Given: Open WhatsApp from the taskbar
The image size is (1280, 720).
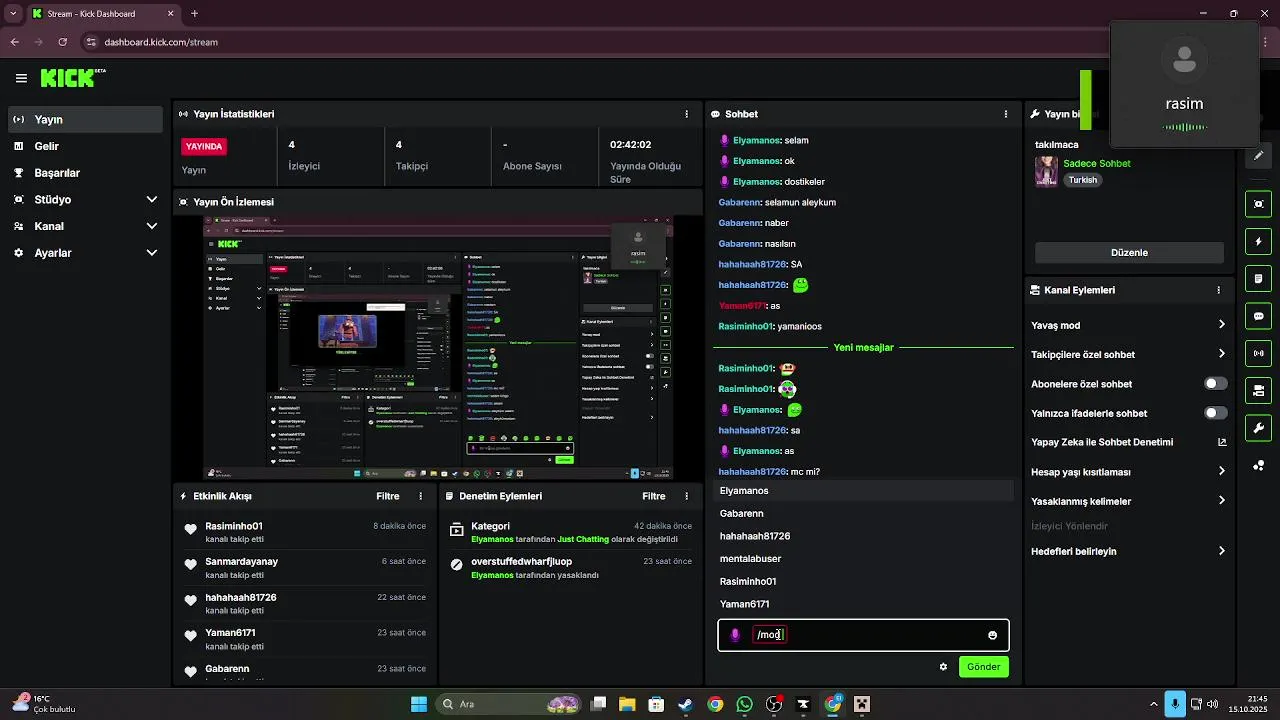Looking at the screenshot, I should click(x=744, y=704).
